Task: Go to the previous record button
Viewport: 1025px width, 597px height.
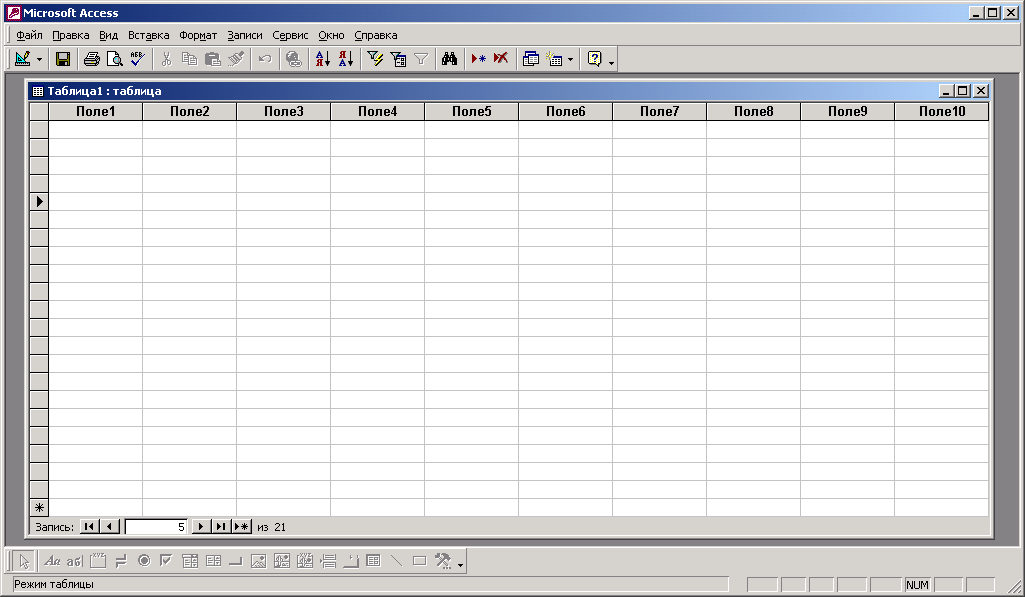Action: [109, 526]
